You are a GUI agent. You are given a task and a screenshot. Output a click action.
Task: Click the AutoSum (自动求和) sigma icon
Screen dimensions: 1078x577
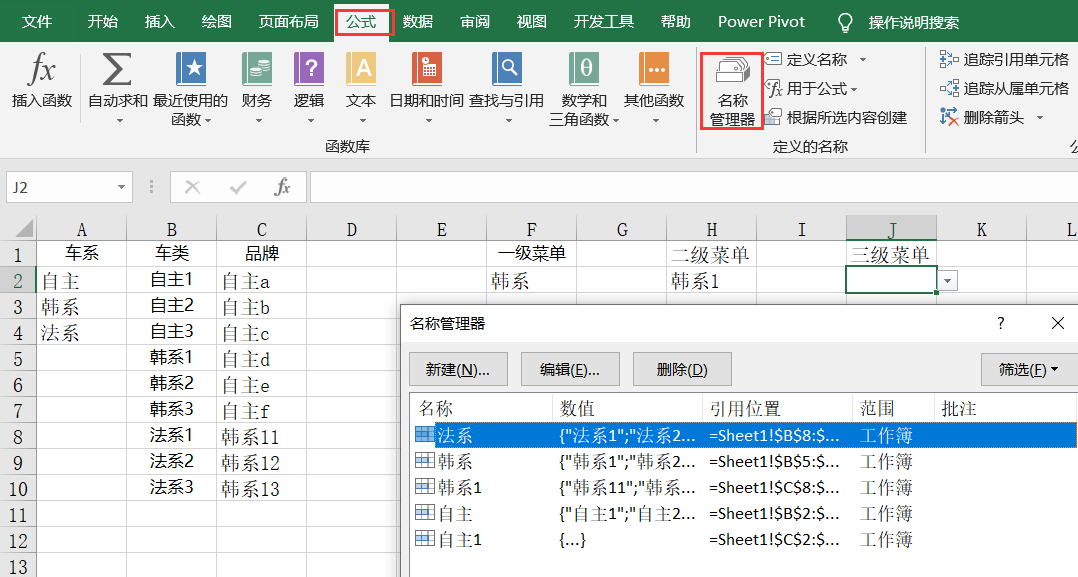(117, 70)
